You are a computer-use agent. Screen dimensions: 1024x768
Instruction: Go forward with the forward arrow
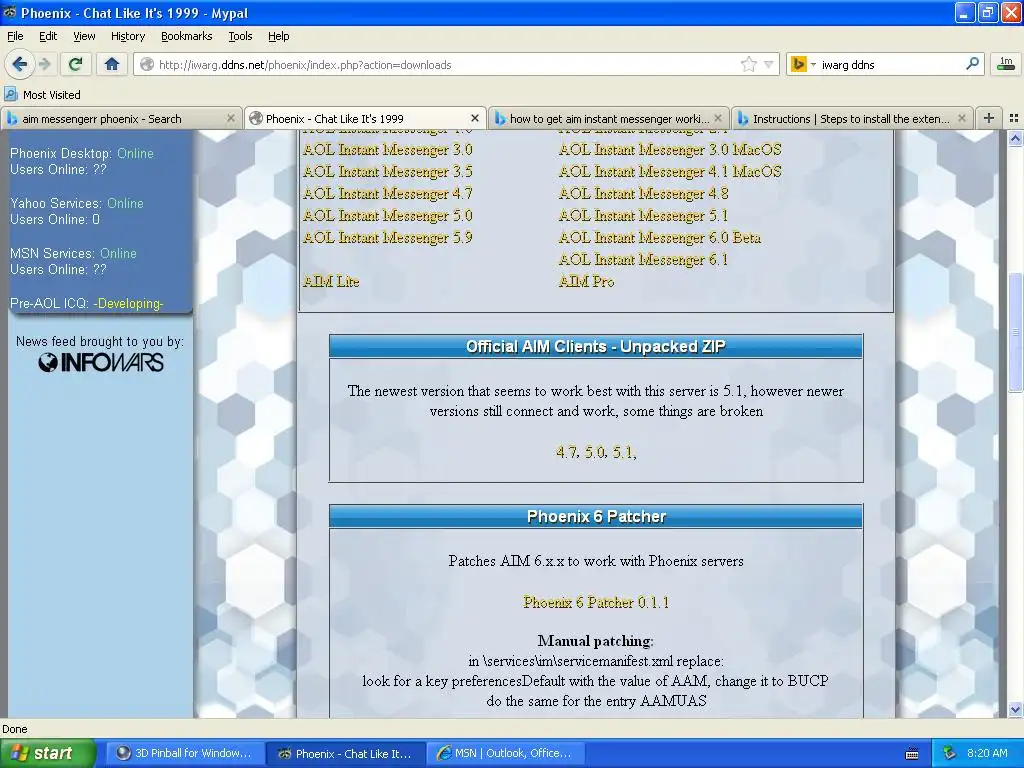[x=44, y=64]
